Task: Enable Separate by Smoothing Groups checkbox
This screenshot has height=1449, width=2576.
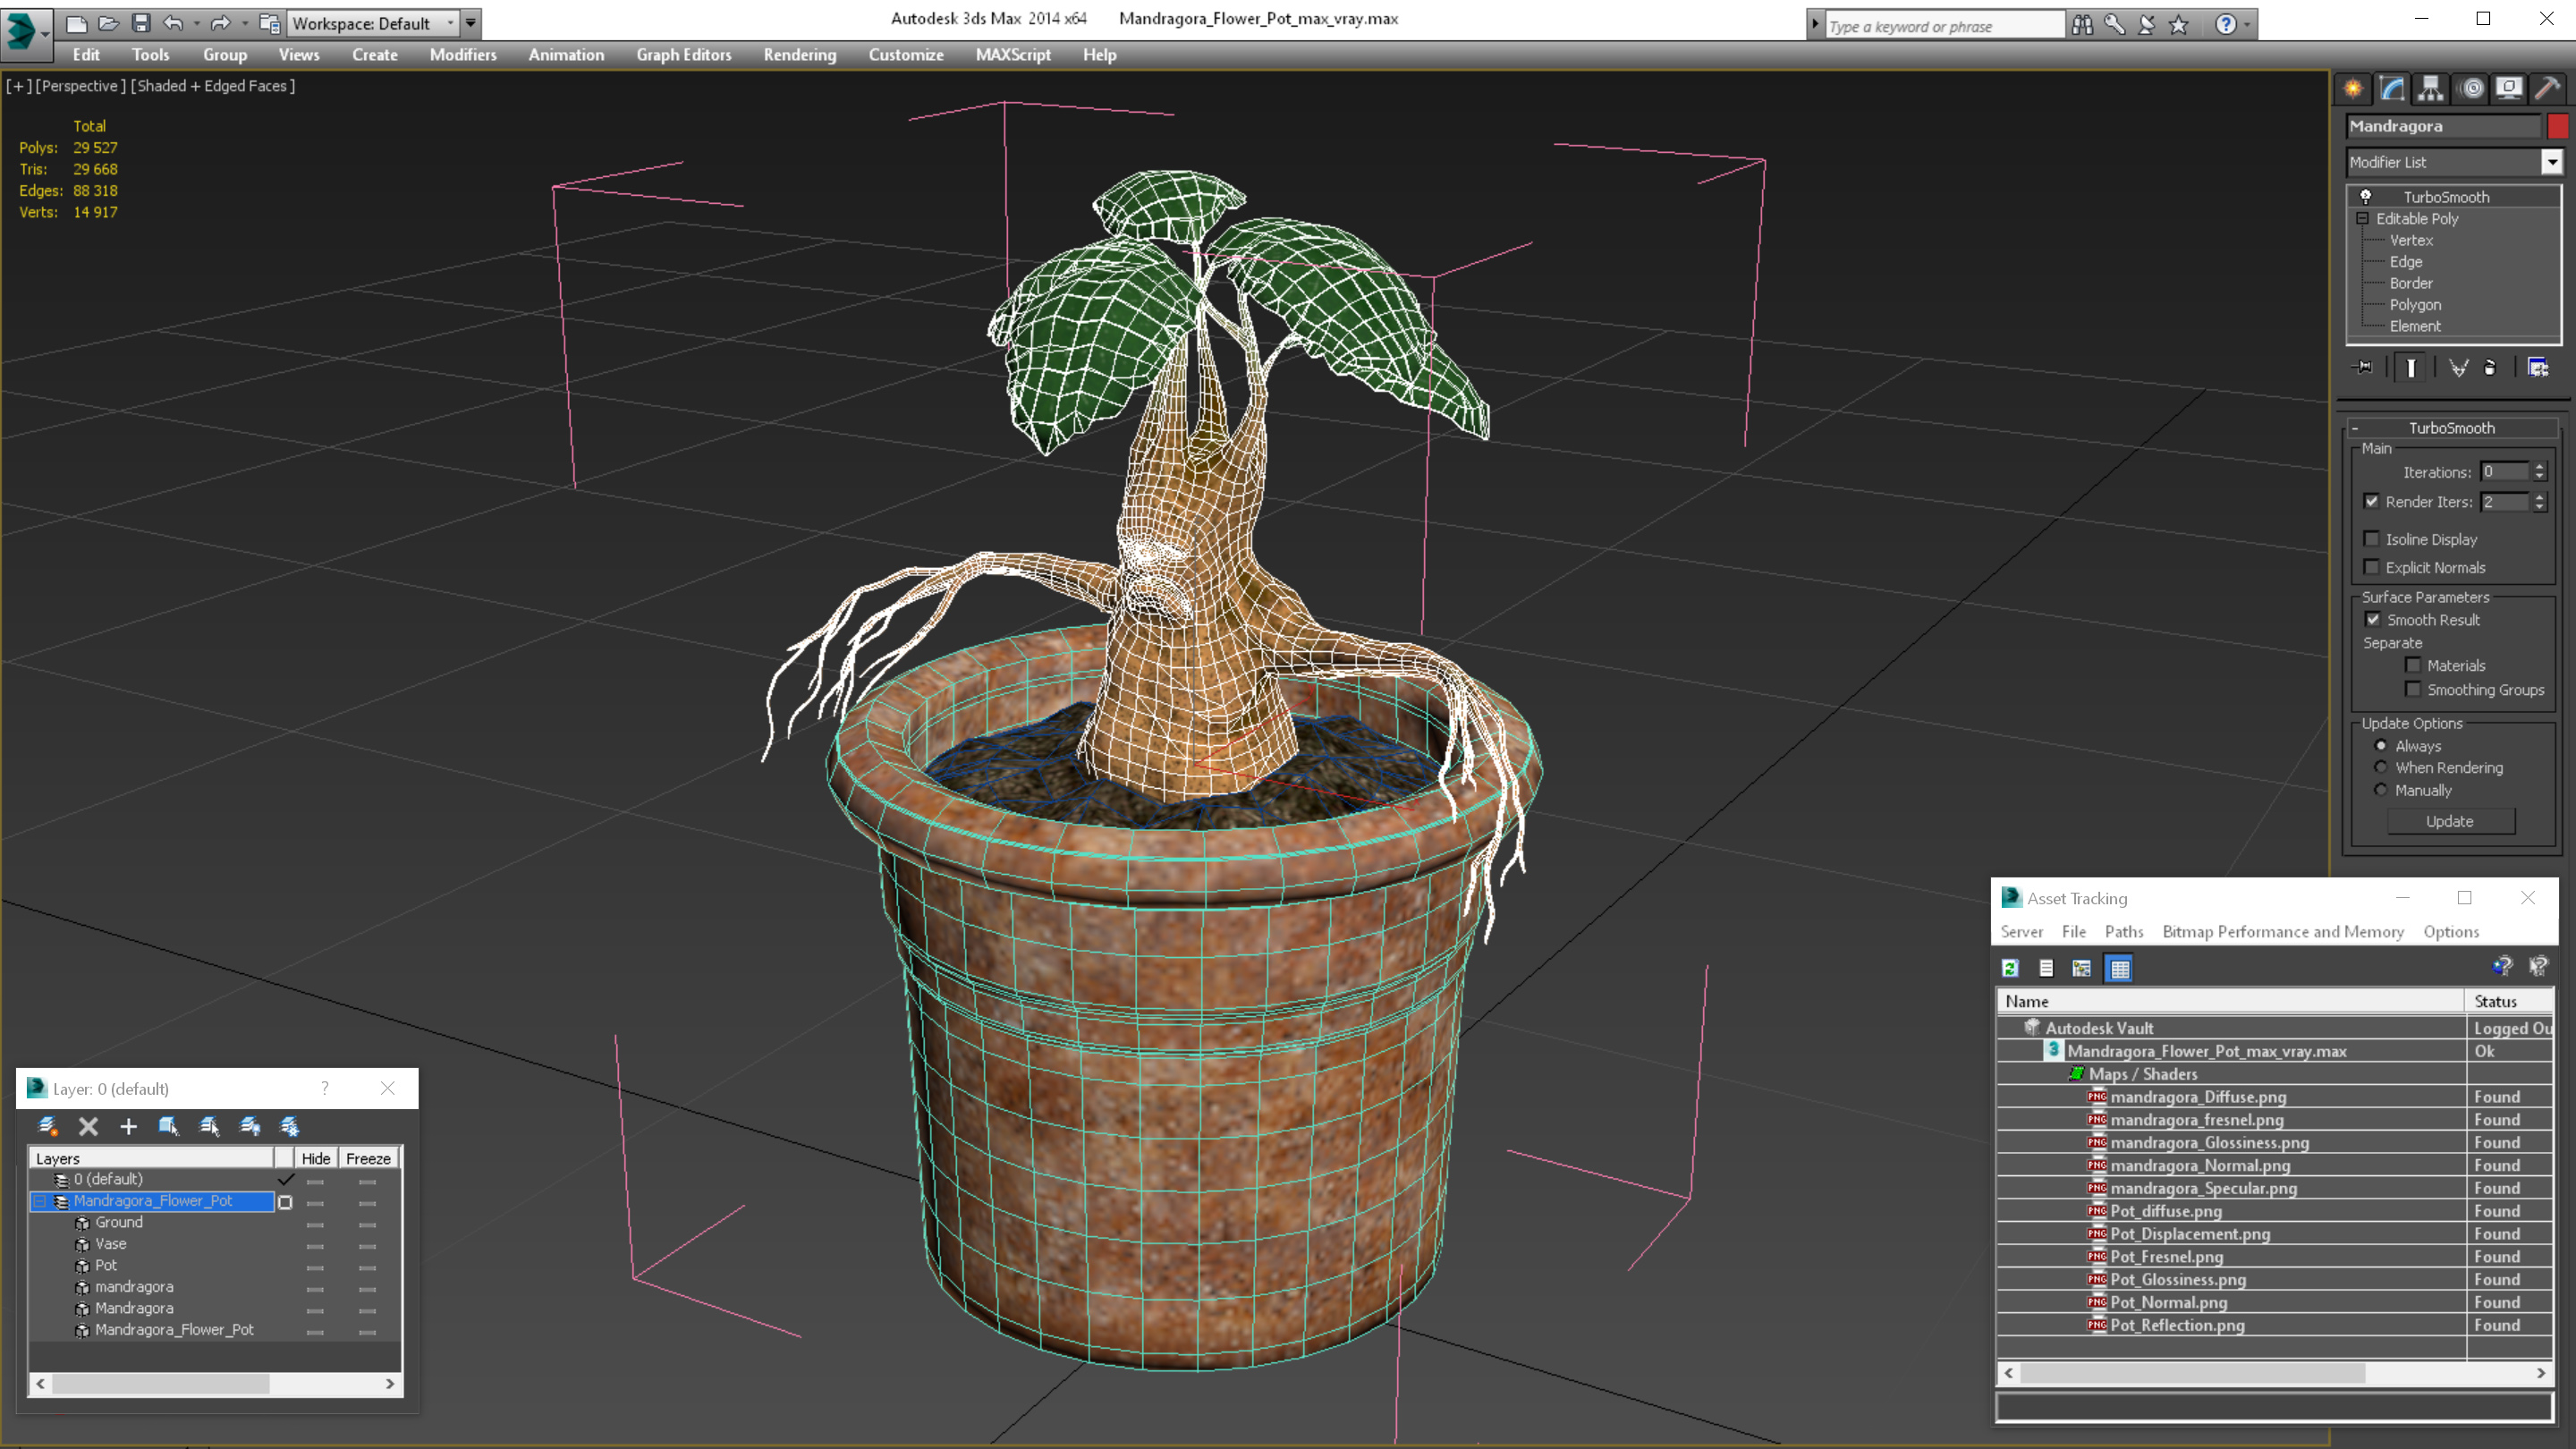Action: point(2413,689)
